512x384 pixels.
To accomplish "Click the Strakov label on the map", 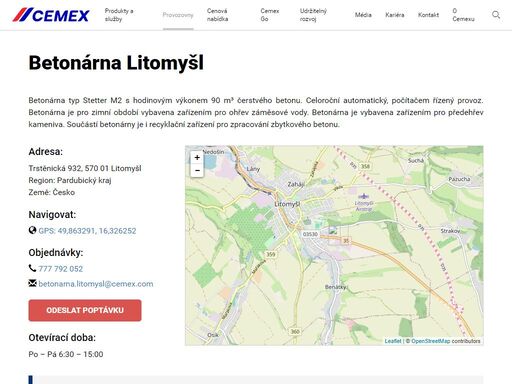I will click(x=450, y=231).
